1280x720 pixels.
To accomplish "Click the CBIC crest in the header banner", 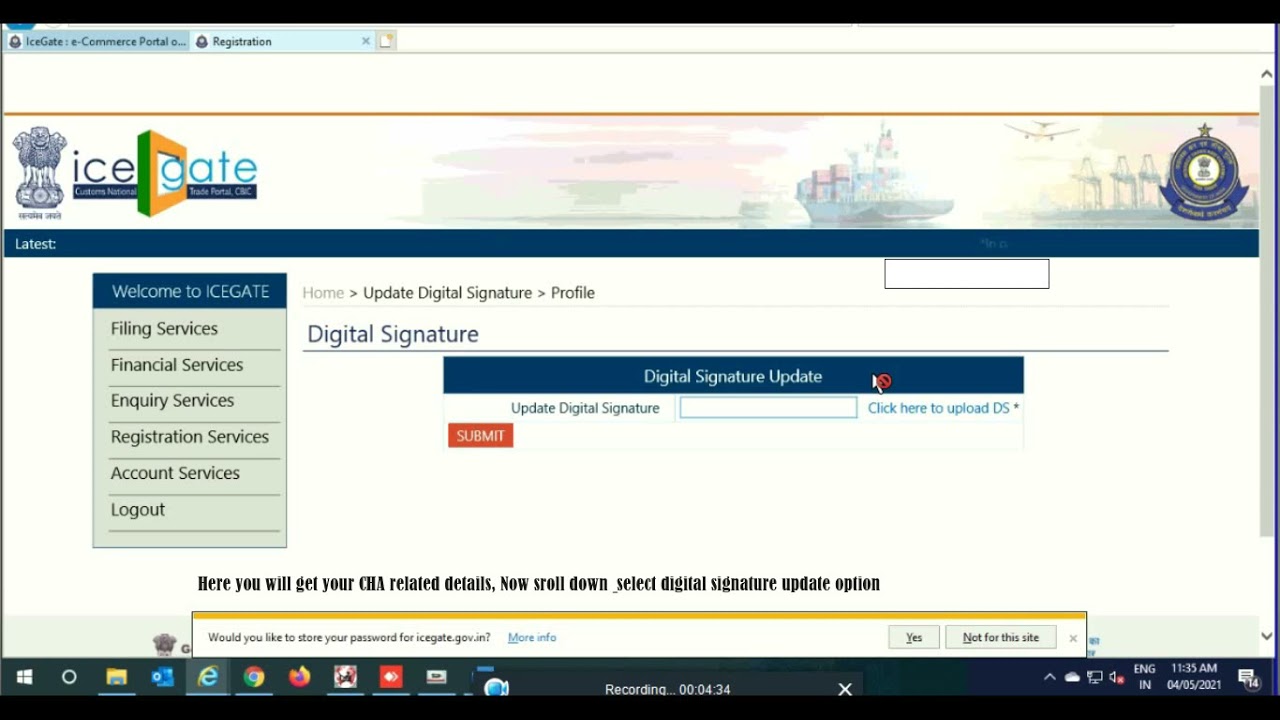I will pyautogui.click(x=1204, y=172).
